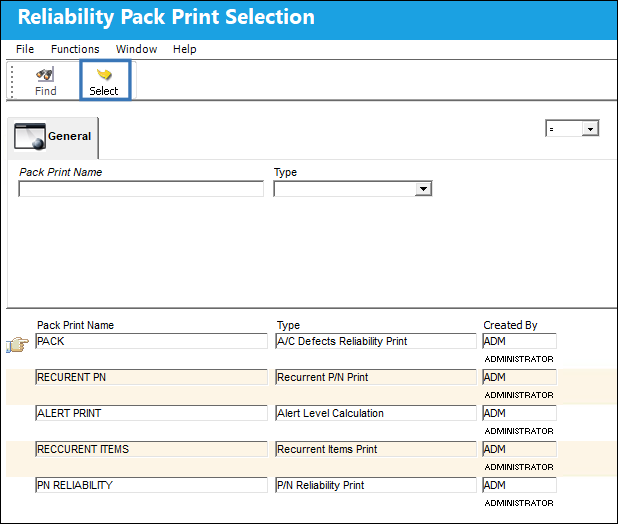618x524 pixels.
Task: Click ADM Created By in PN RELIABILITY row
Action: point(519,485)
